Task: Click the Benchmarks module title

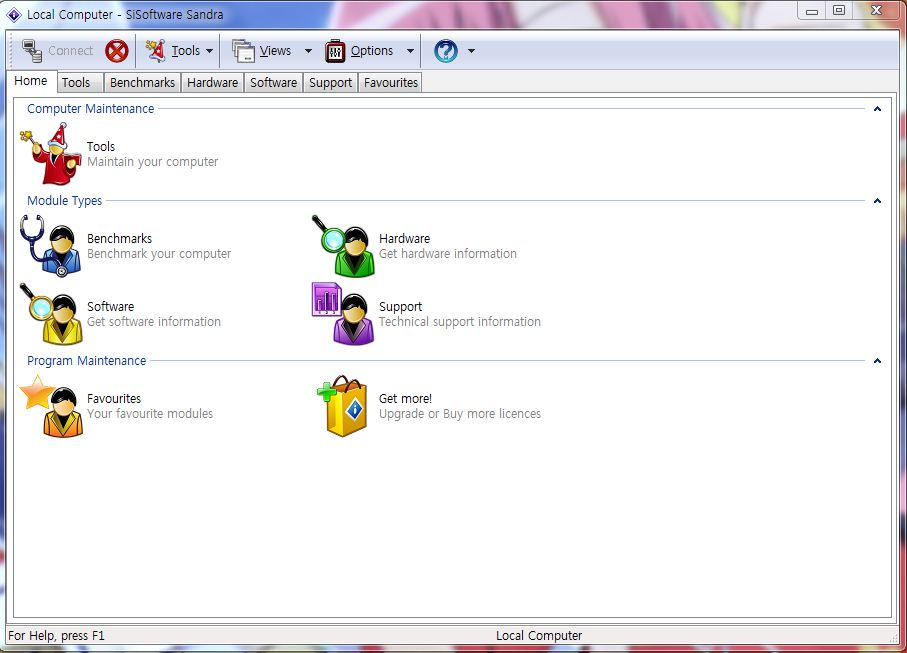Action: point(120,238)
